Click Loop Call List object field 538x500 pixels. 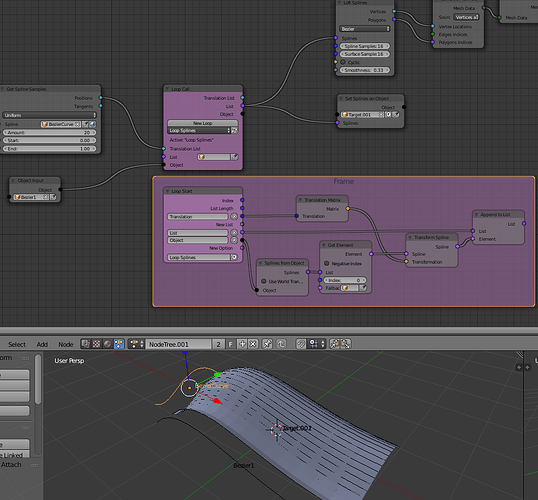214,157
